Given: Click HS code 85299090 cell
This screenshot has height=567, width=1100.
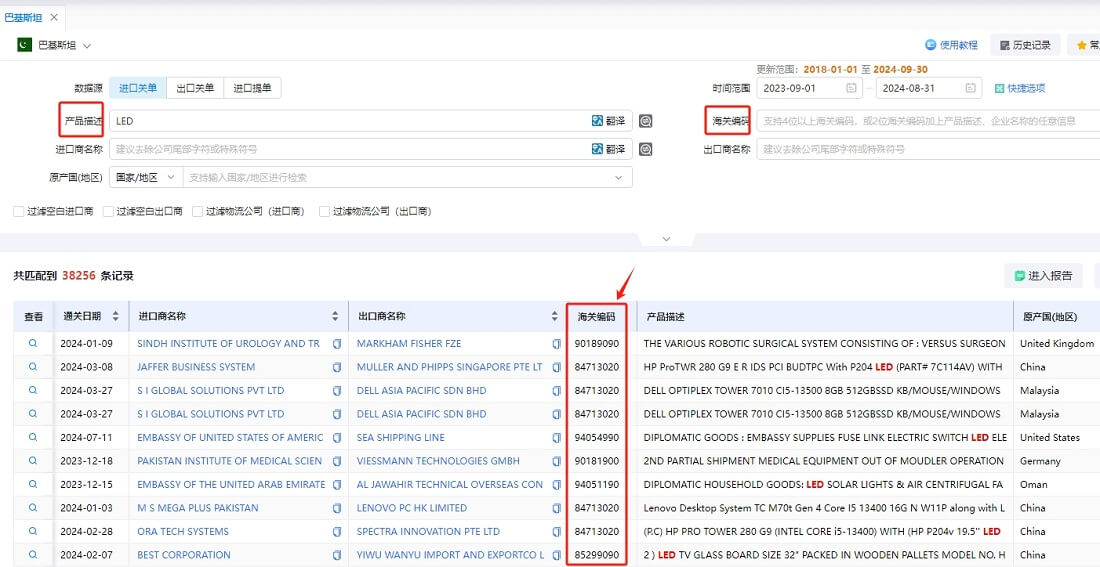Looking at the screenshot, I should (x=596, y=555).
